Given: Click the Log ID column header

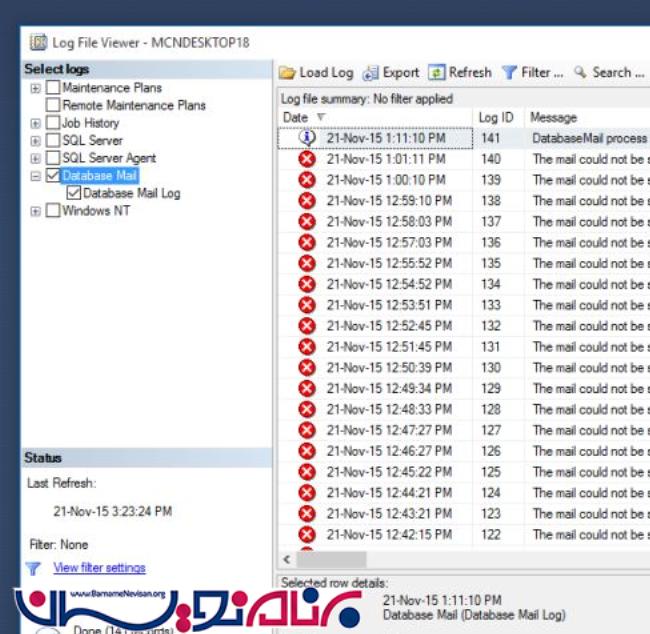Looking at the screenshot, I should (496, 117).
